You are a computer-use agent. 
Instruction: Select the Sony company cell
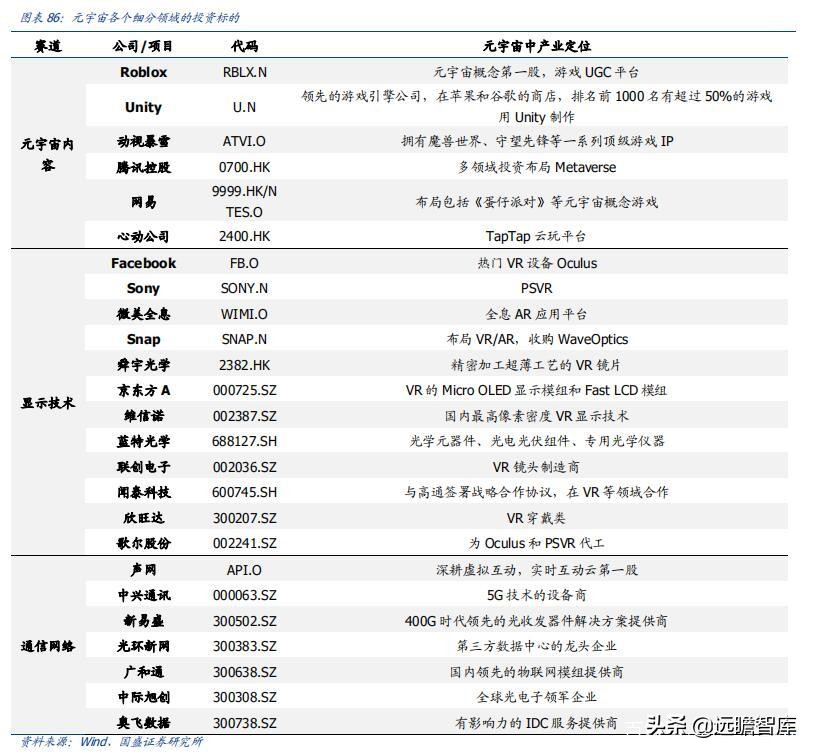[x=143, y=288]
